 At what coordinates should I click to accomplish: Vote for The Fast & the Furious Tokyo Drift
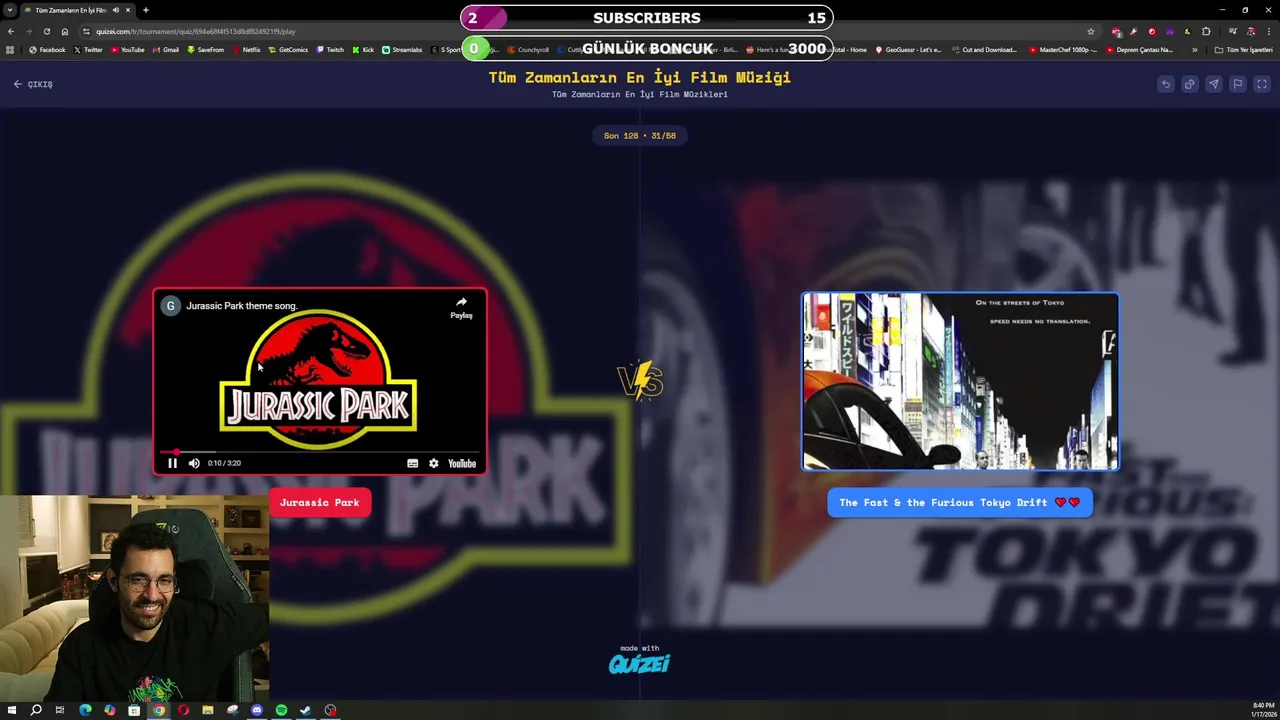point(960,503)
